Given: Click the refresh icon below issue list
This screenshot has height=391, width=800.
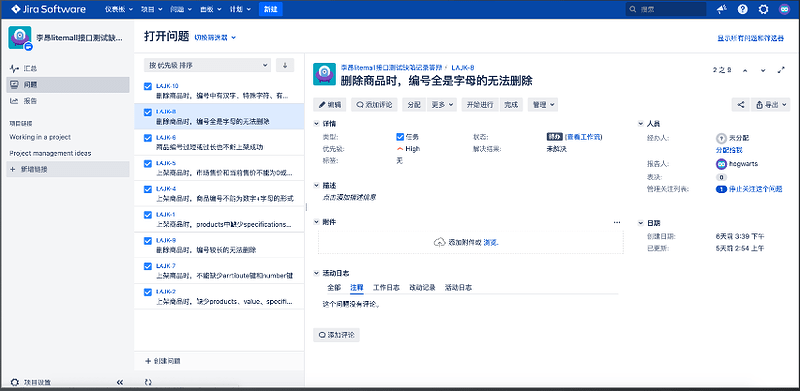Looking at the screenshot, I should pyautogui.click(x=148, y=382).
